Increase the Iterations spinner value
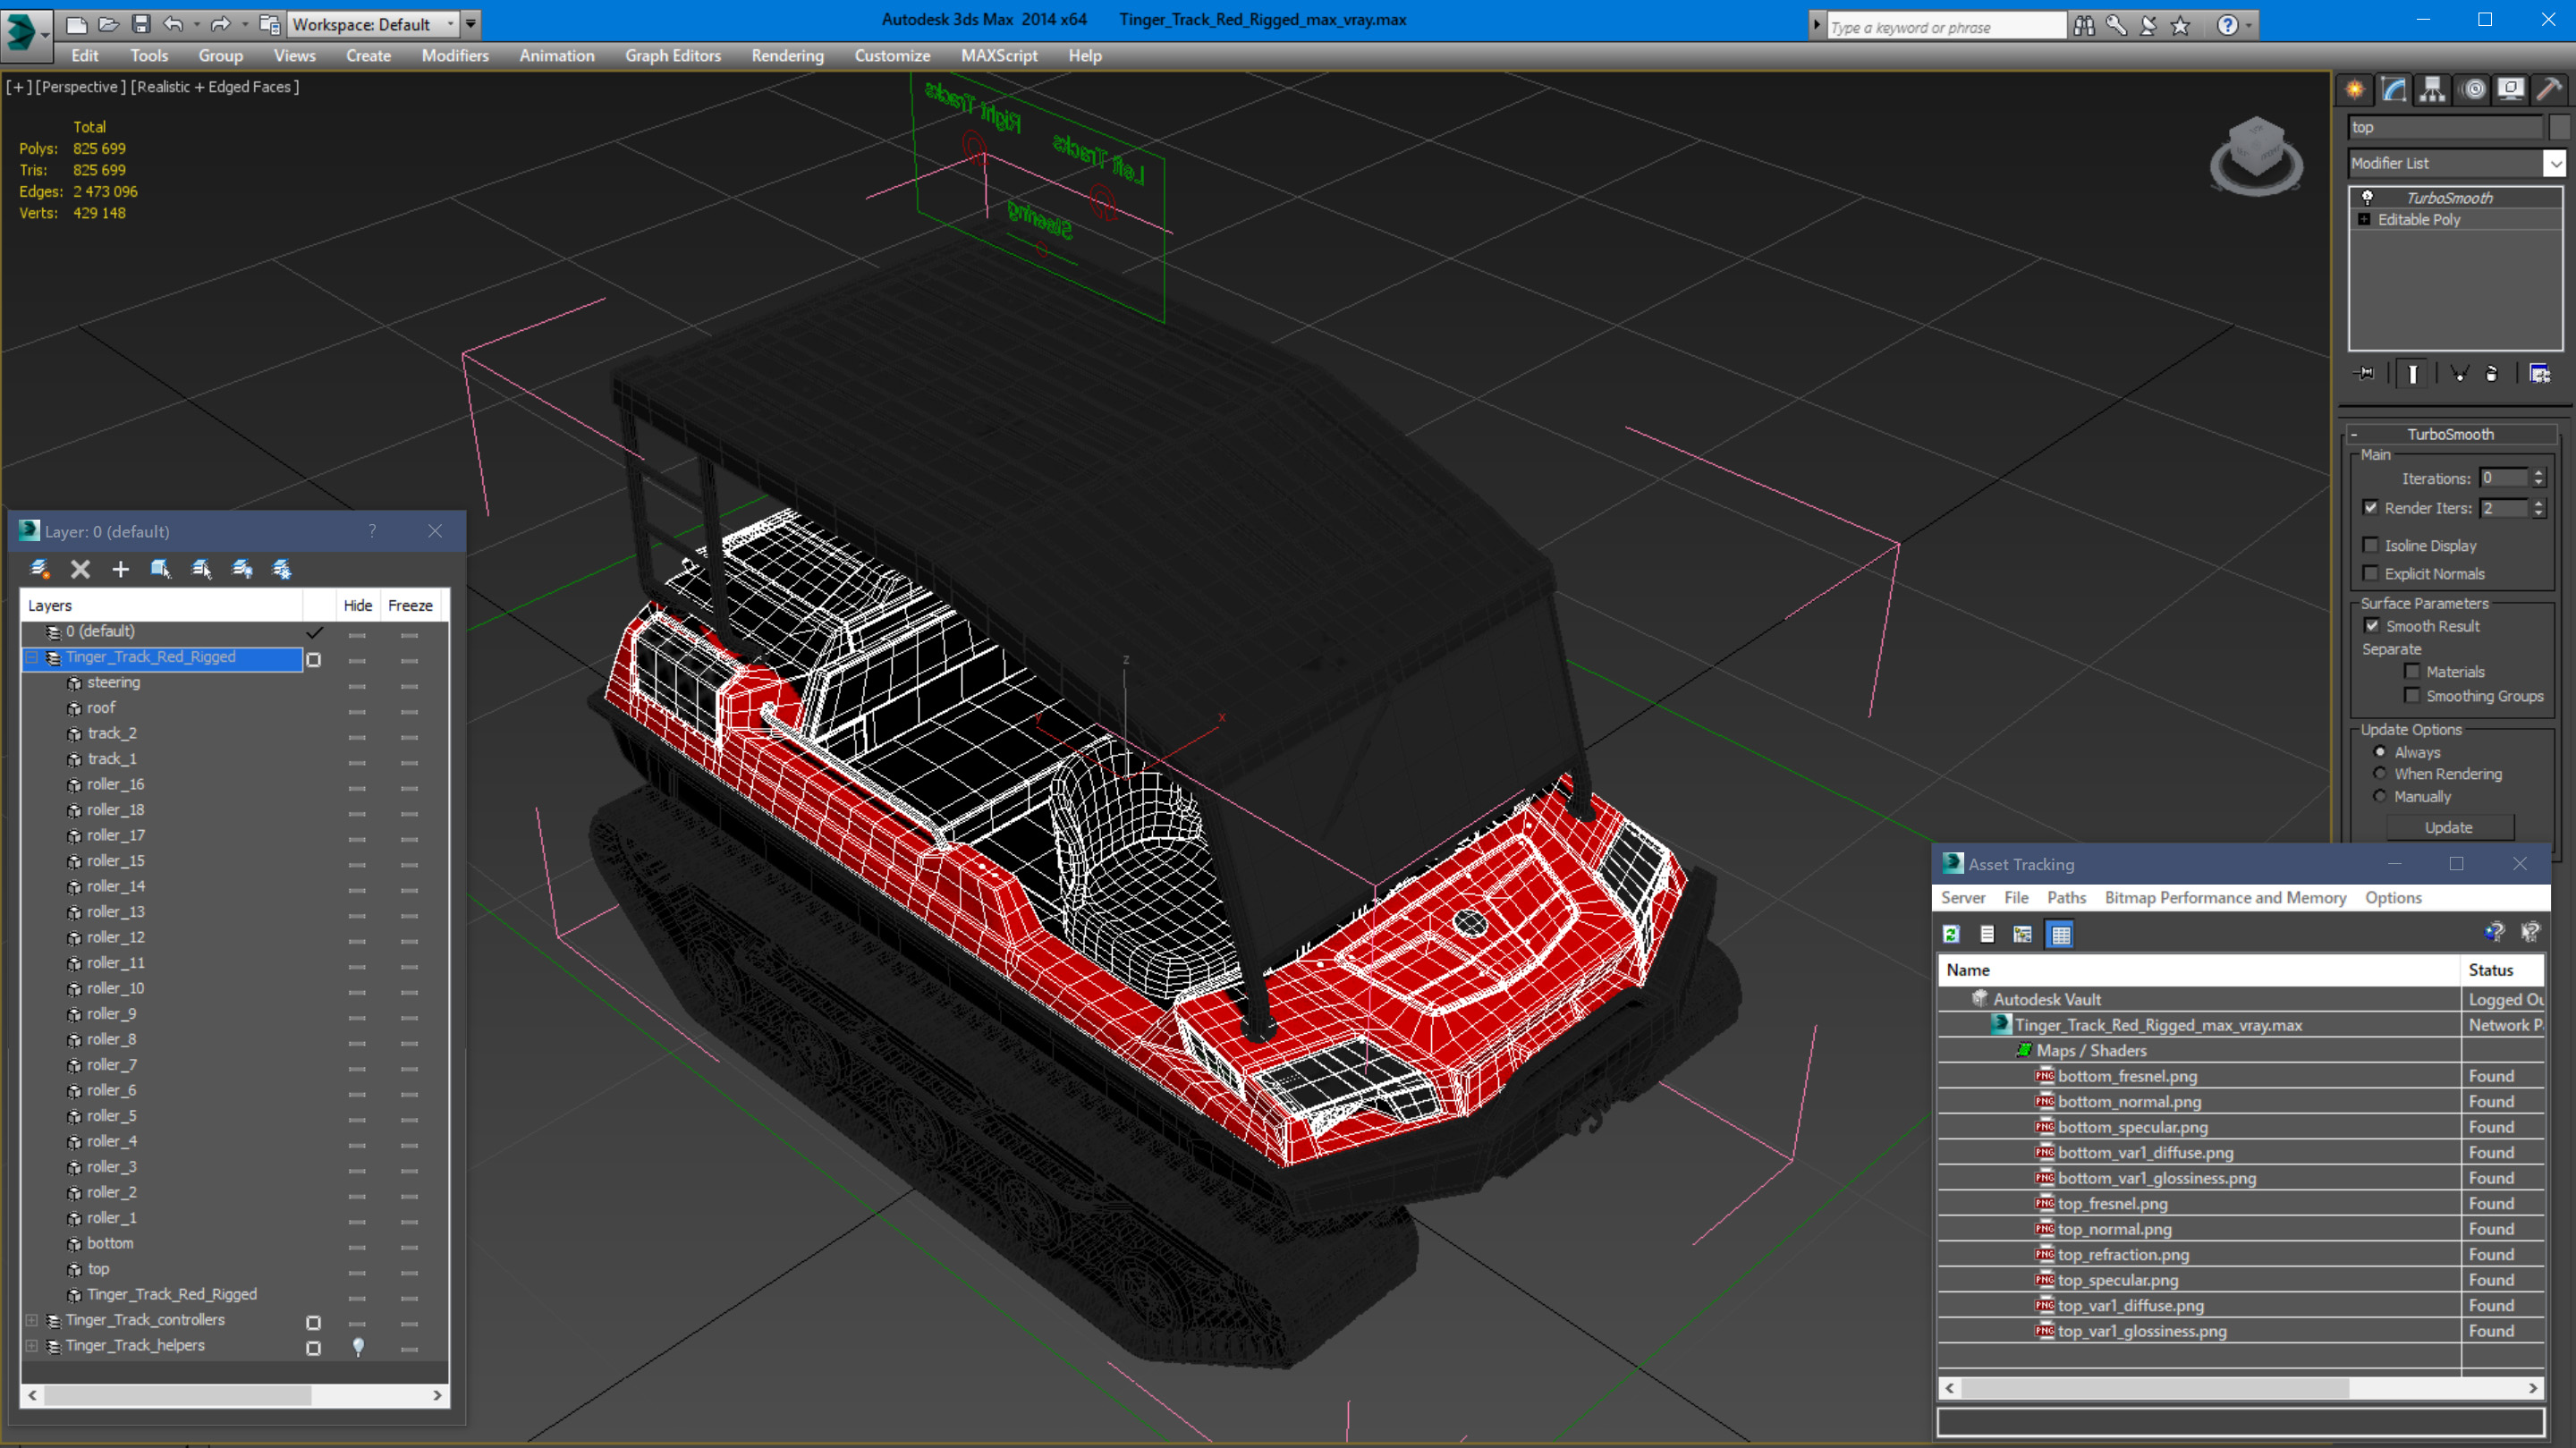 [x=2538, y=473]
